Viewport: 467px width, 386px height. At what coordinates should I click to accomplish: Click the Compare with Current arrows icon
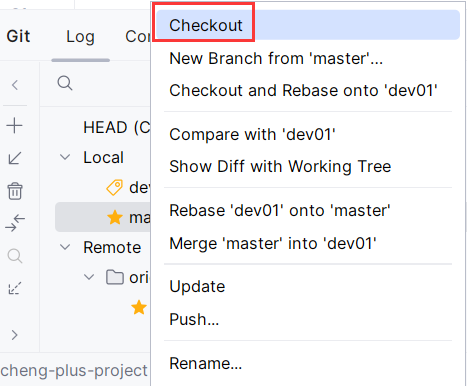15,223
